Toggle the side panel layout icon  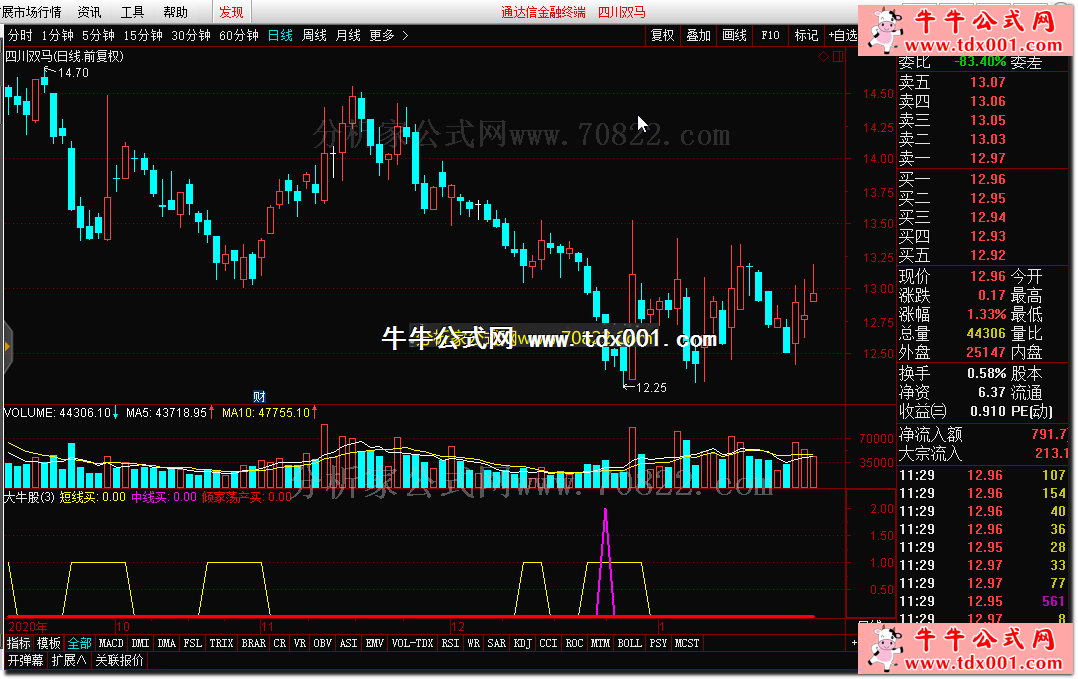pos(838,57)
